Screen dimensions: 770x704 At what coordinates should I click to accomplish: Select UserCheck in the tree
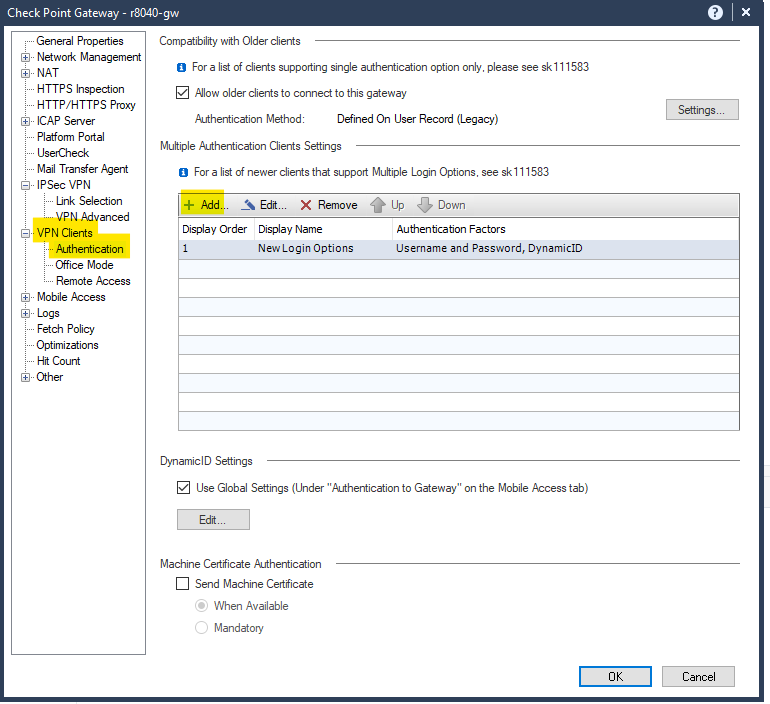tap(63, 153)
